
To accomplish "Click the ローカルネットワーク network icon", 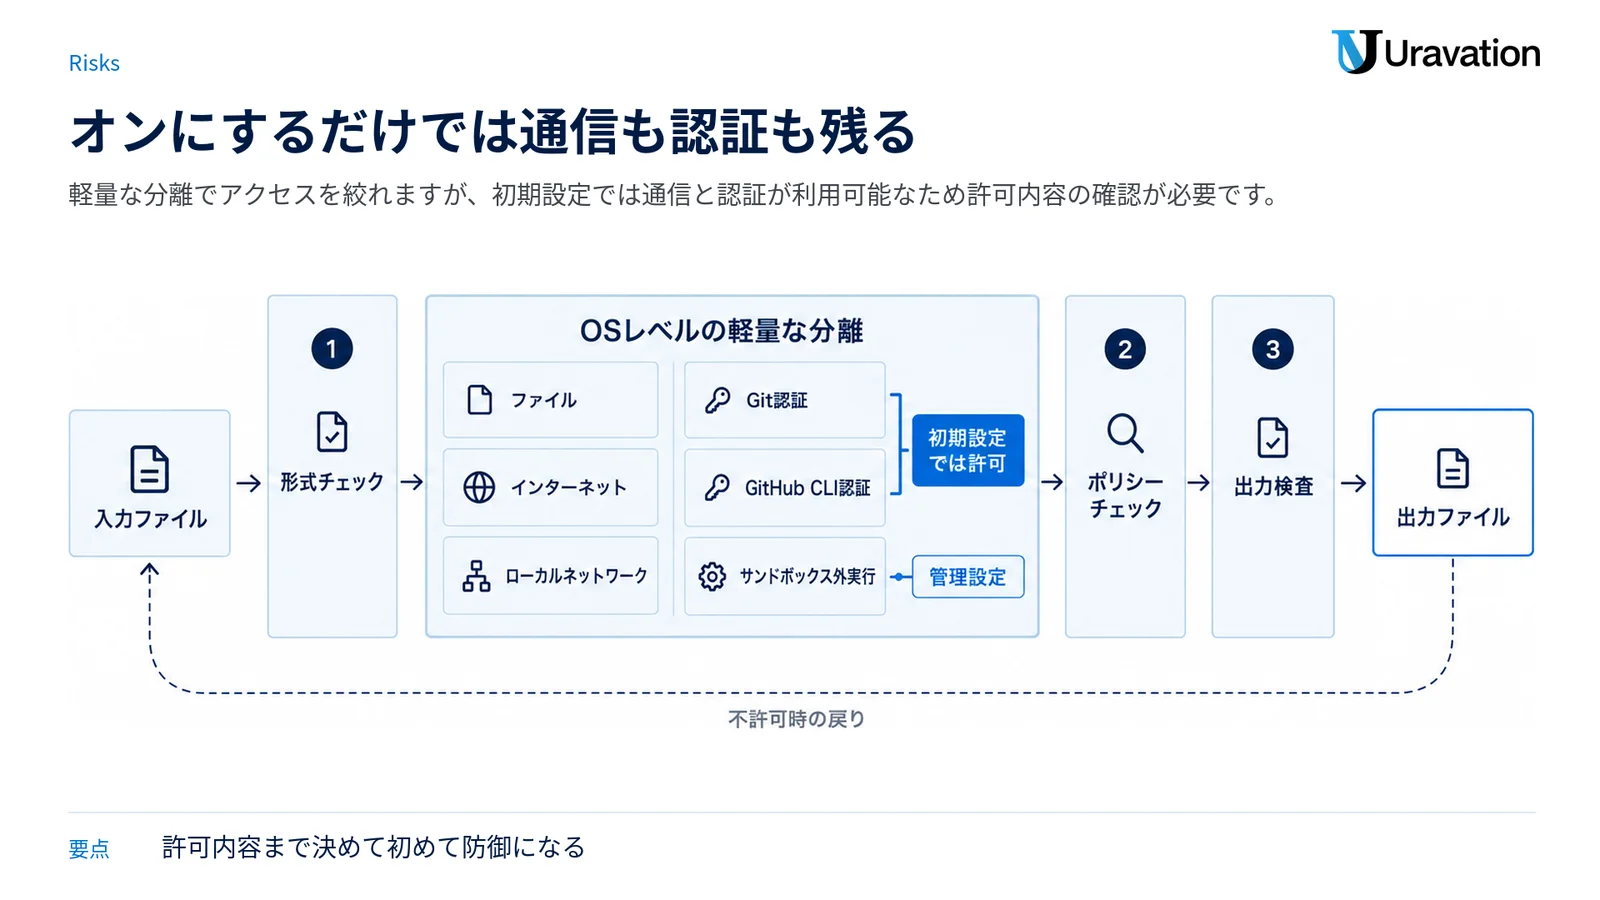I will [x=476, y=576].
